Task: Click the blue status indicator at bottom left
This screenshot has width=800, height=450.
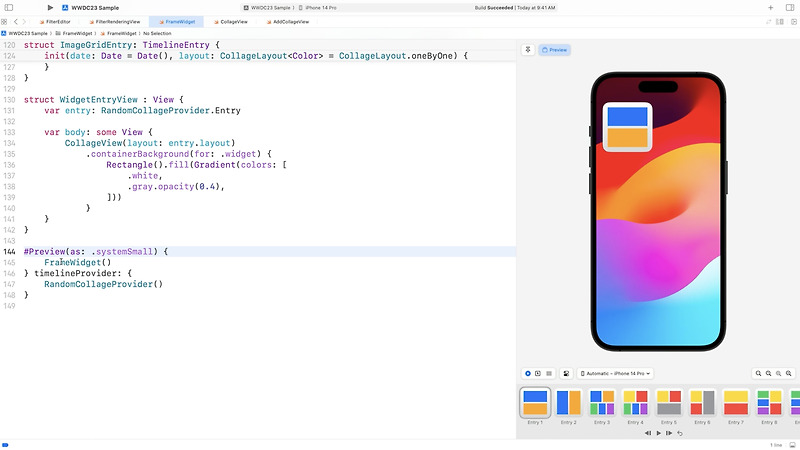Action: click(x=6, y=445)
